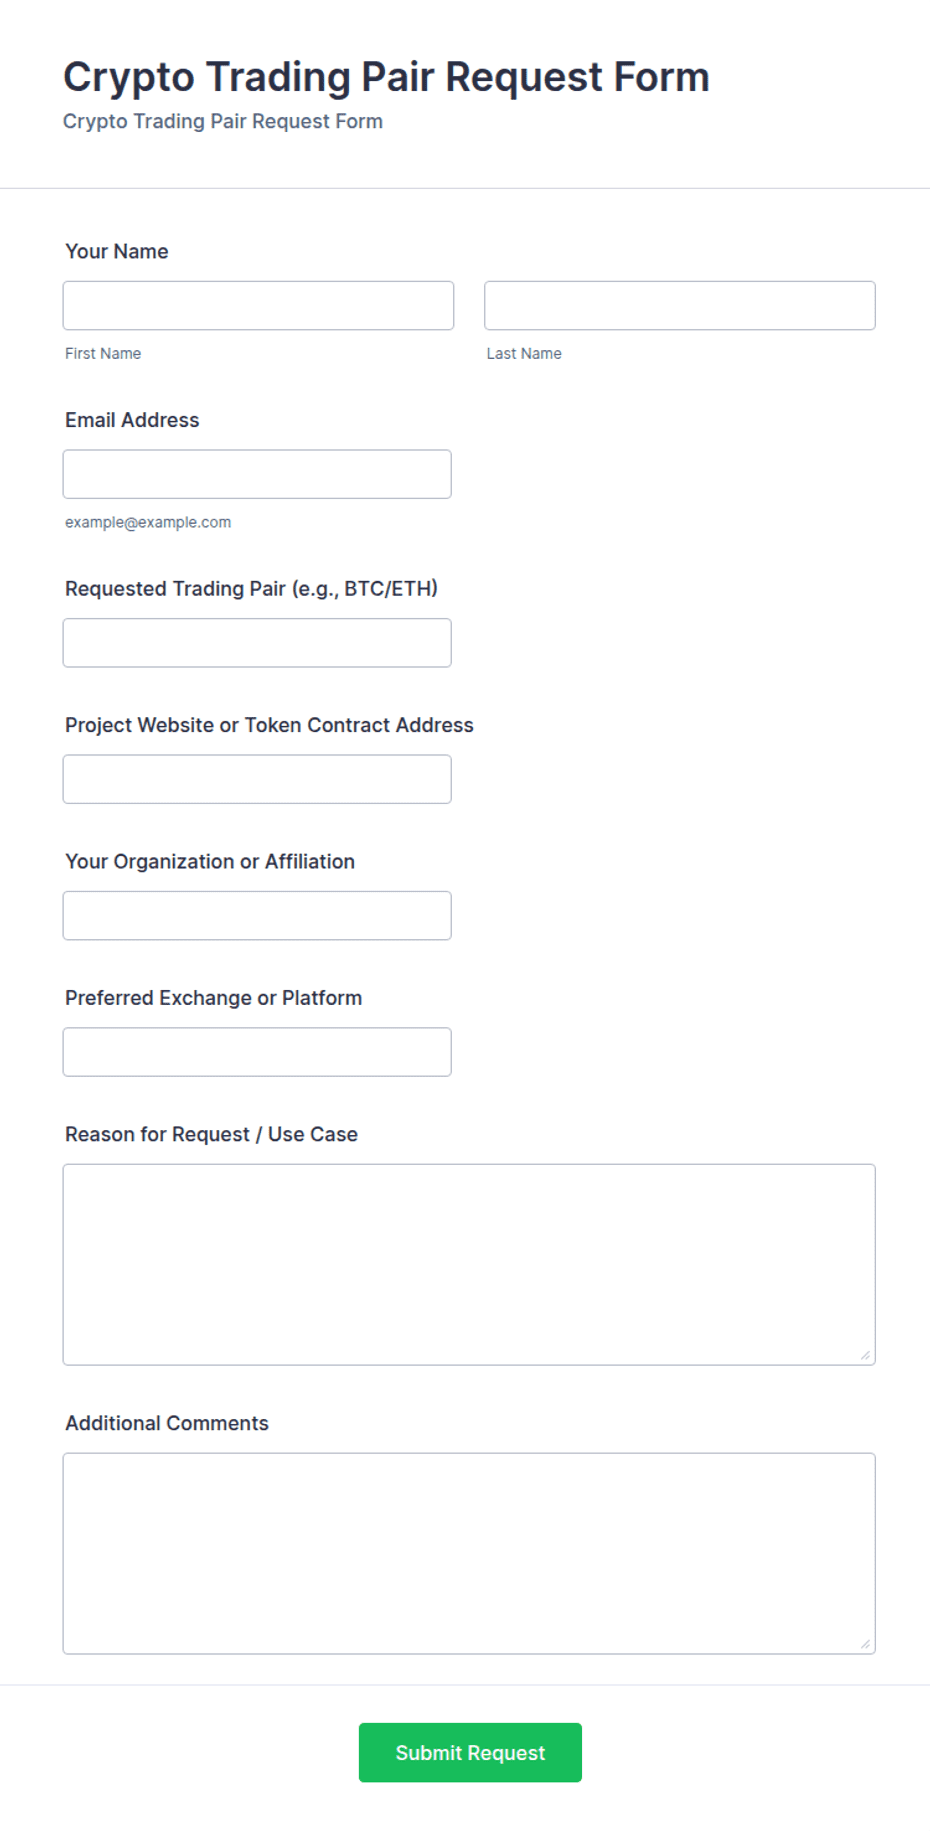Click the Additional Comments textarea resize grip

865,1644
